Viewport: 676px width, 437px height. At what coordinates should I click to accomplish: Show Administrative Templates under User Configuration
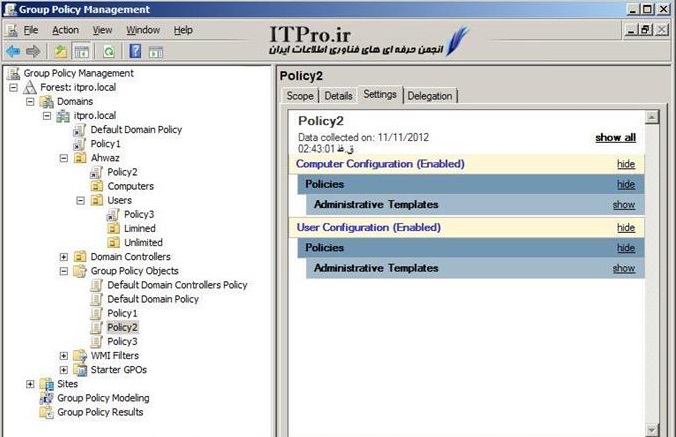pos(623,269)
